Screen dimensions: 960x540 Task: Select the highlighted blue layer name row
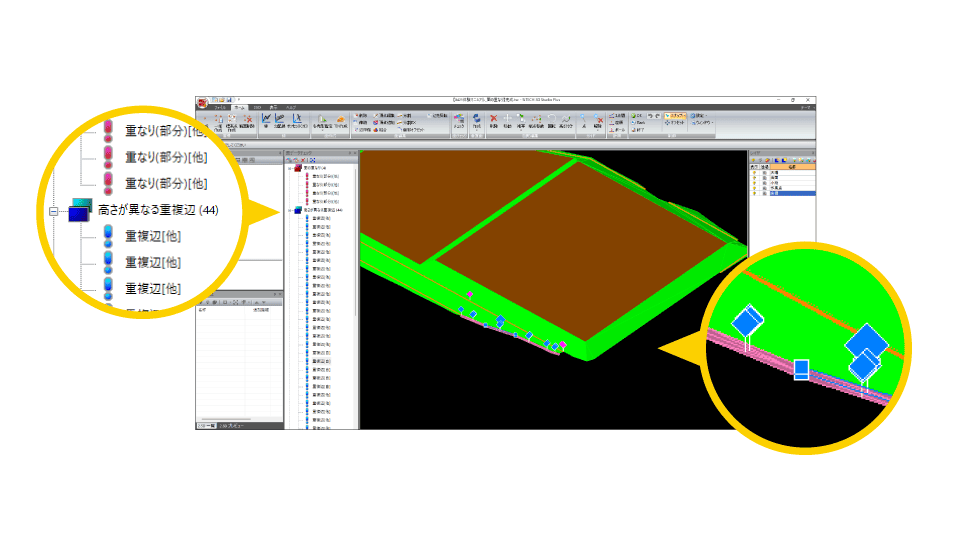(x=792, y=193)
